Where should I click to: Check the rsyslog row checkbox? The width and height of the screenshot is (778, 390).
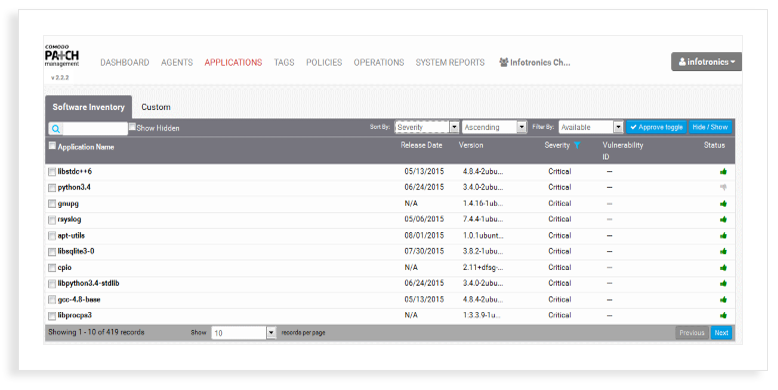click(x=52, y=220)
